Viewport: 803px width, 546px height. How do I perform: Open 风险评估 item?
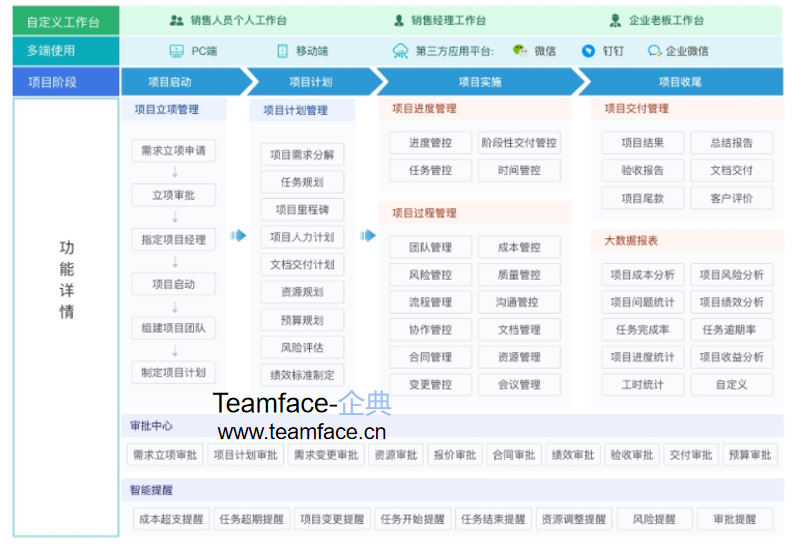[302, 348]
